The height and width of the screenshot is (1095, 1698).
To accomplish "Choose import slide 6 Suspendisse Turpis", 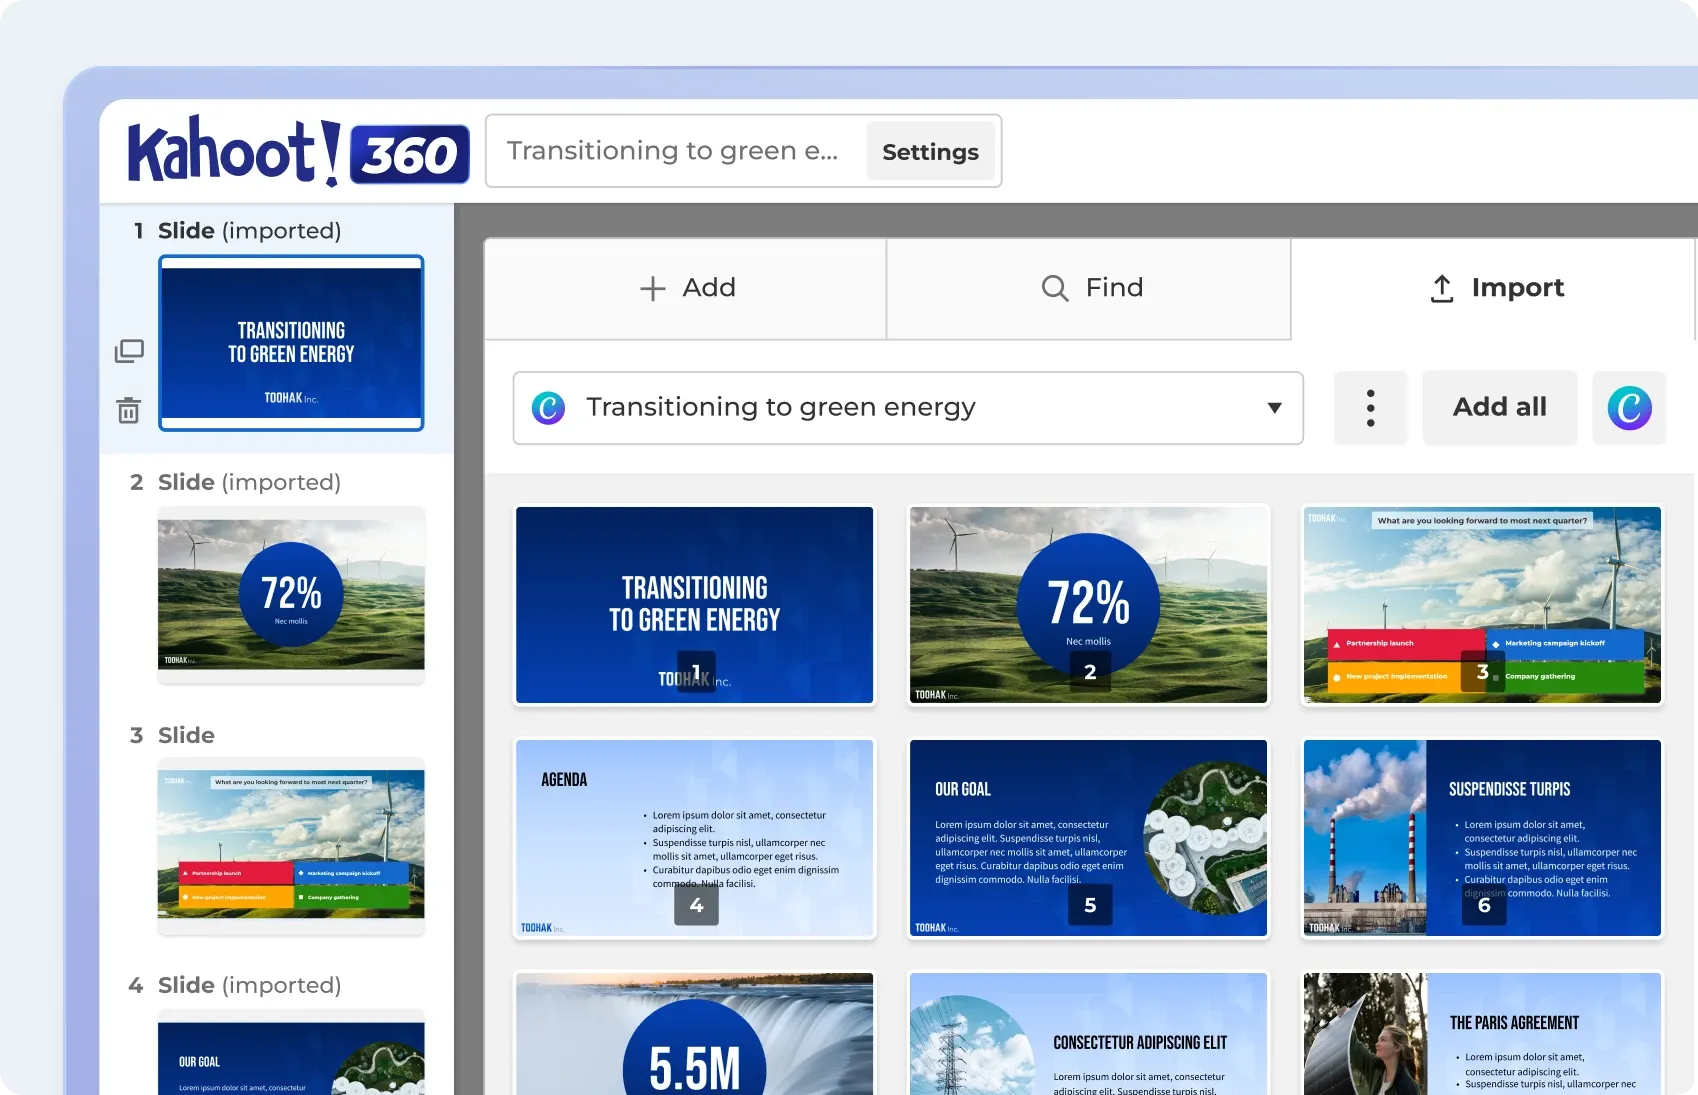I will (1482, 838).
